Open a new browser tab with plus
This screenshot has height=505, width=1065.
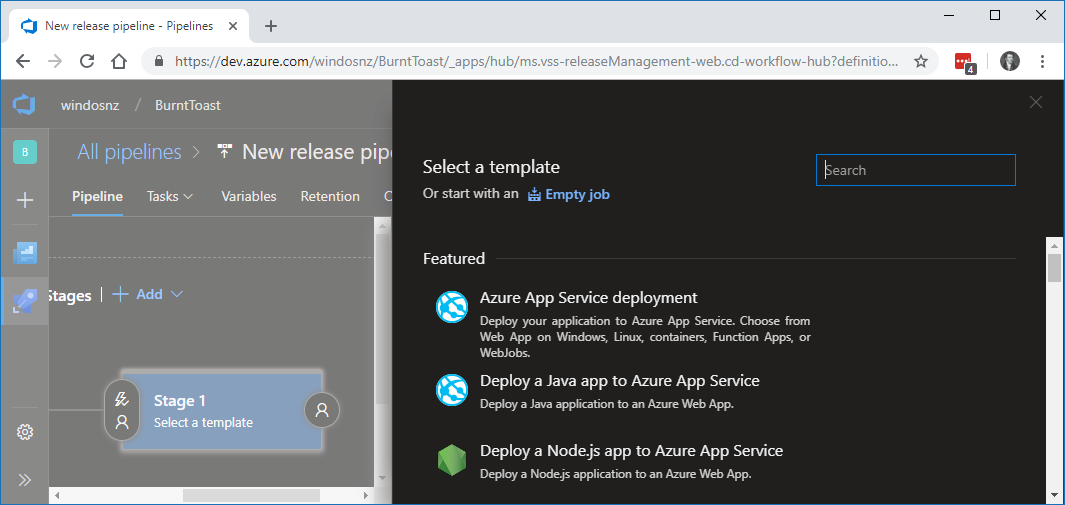[270, 26]
